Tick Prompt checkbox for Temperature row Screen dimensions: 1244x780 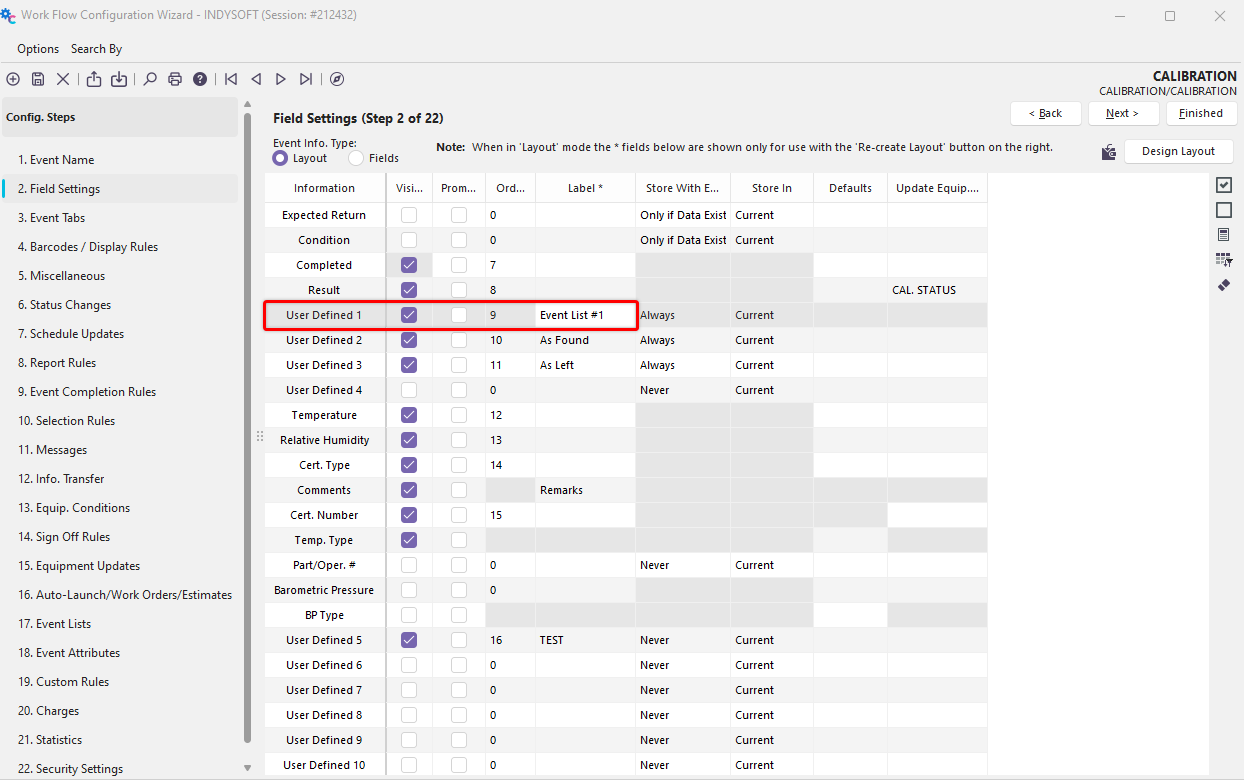click(458, 415)
